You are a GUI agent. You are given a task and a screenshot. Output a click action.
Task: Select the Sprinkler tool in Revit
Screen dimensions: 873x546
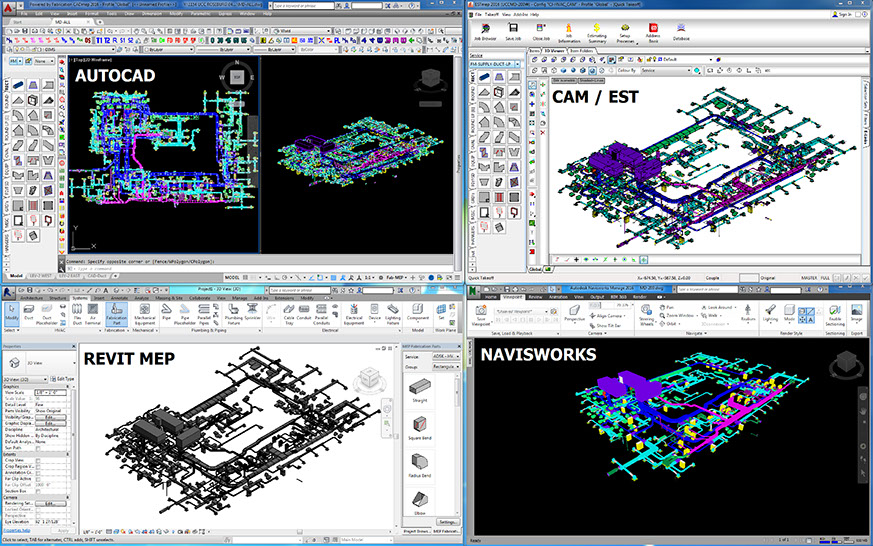pyautogui.click(x=253, y=312)
